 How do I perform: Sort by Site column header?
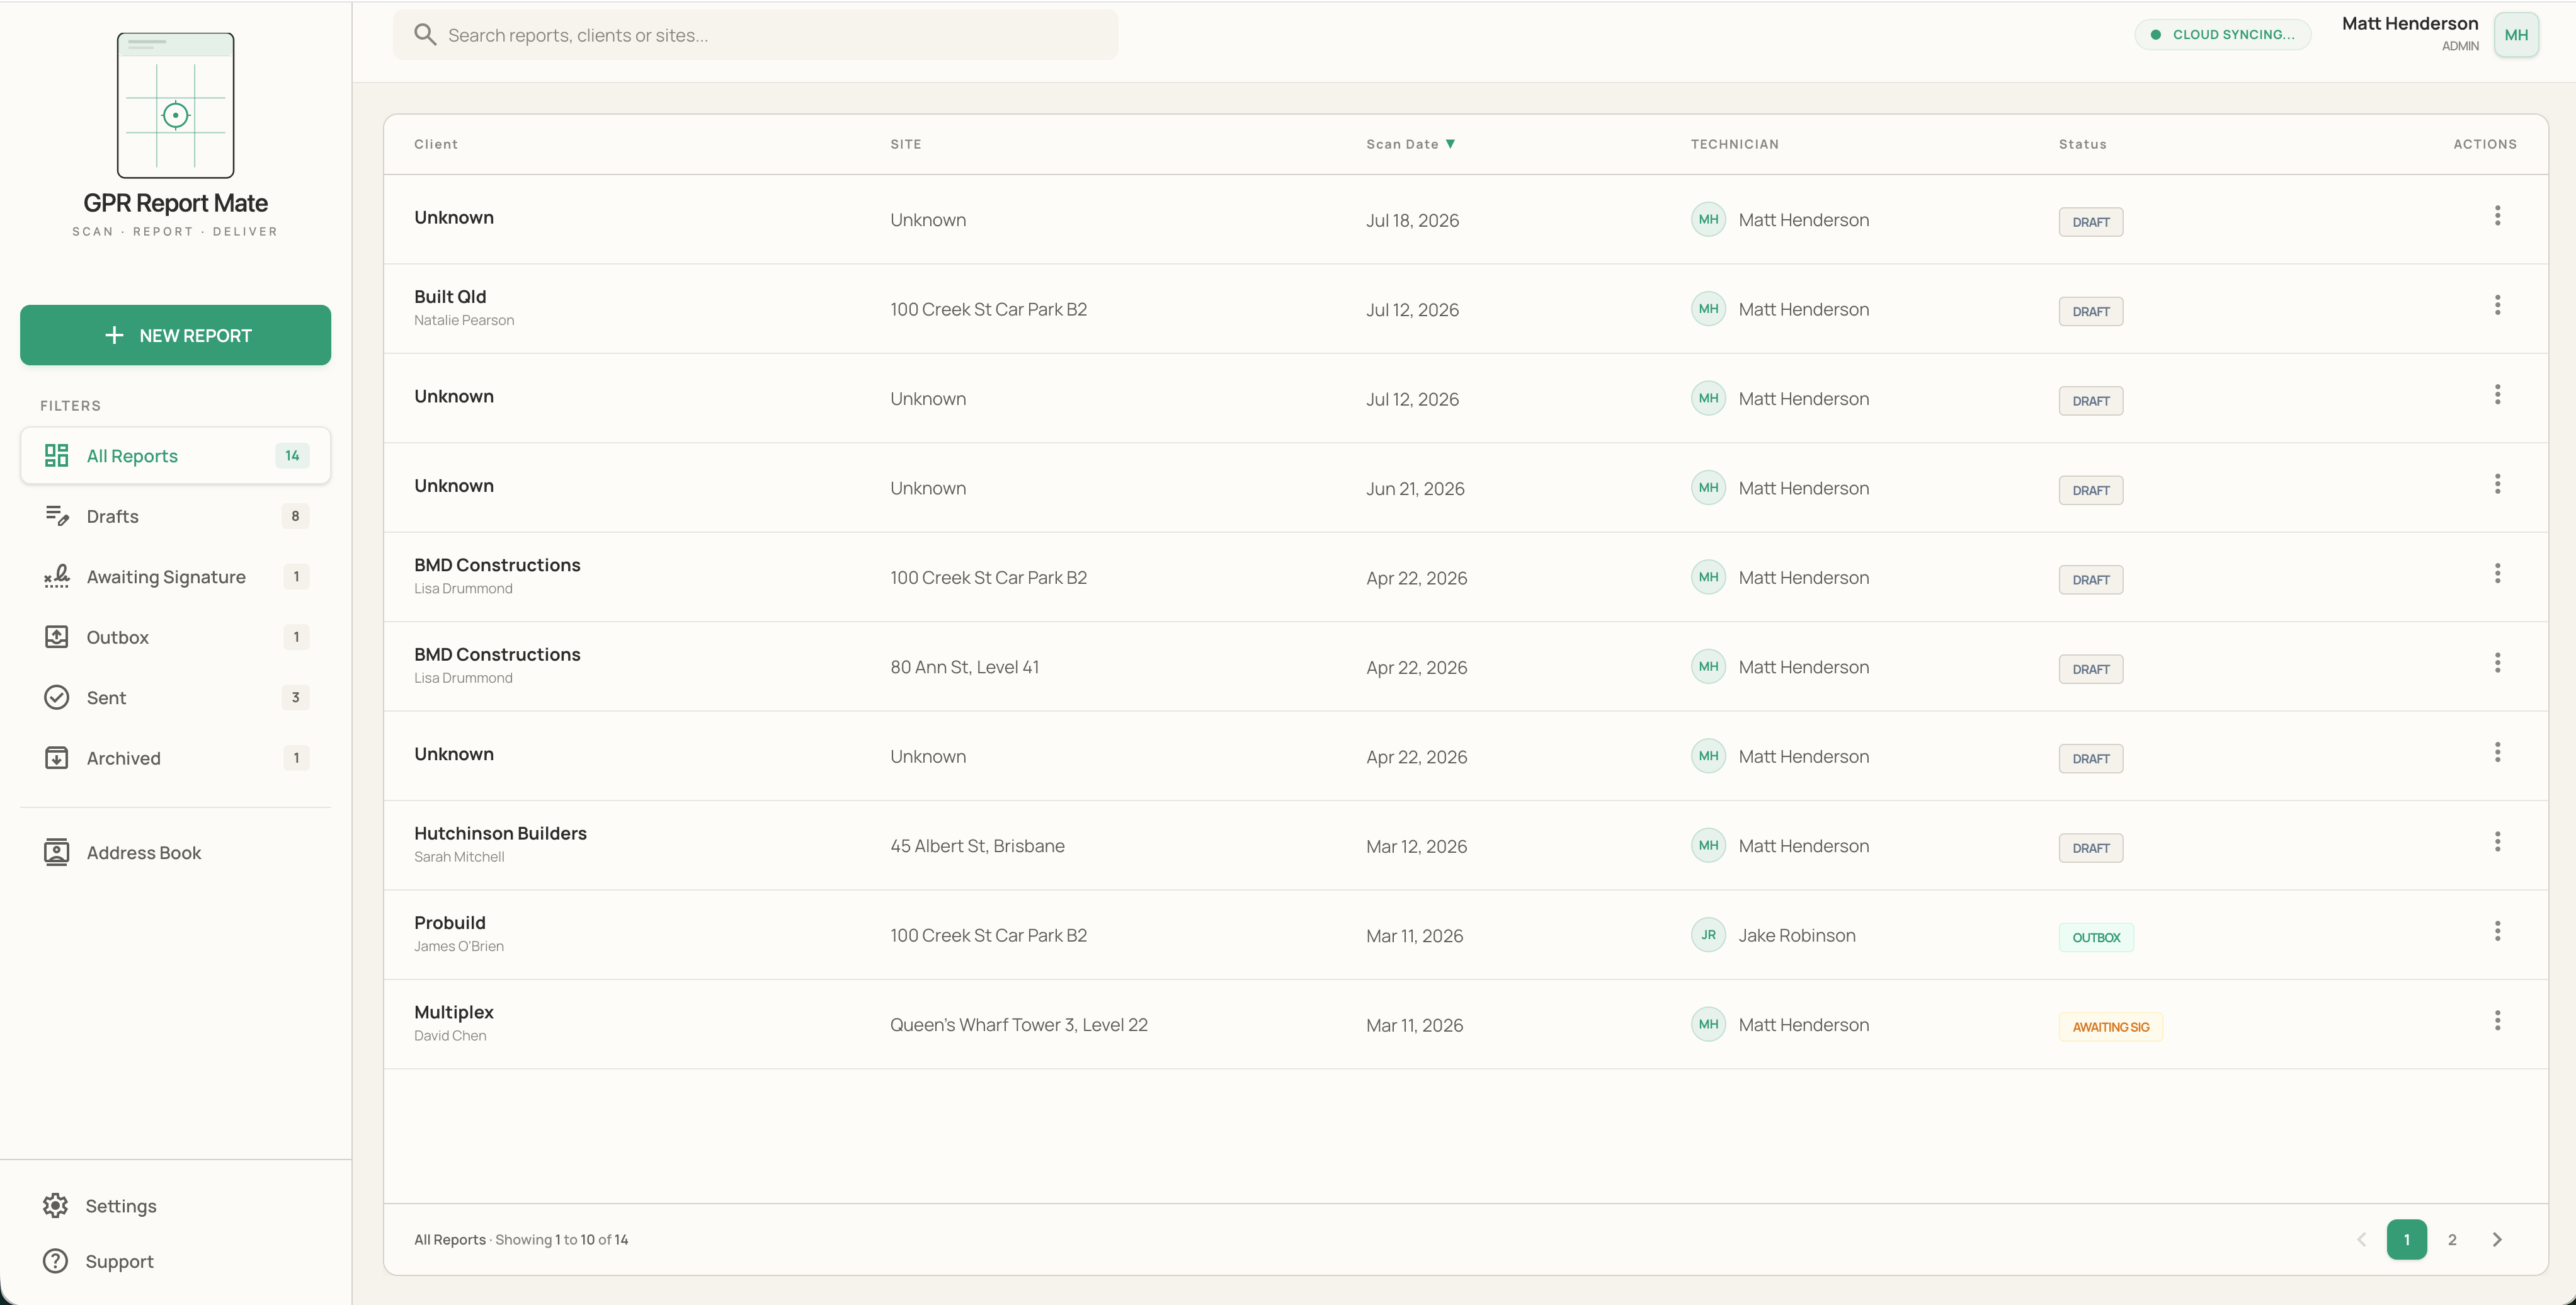tap(906, 144)
